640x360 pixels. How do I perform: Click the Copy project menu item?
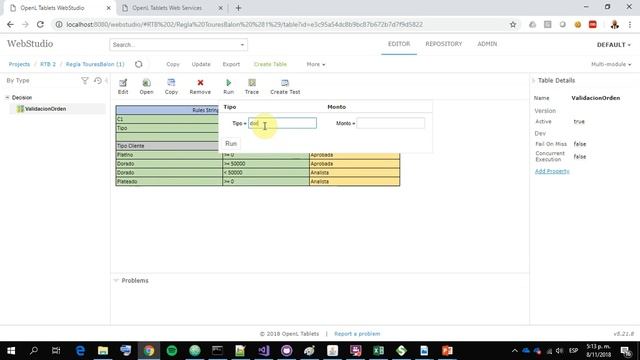coord(173,64)
